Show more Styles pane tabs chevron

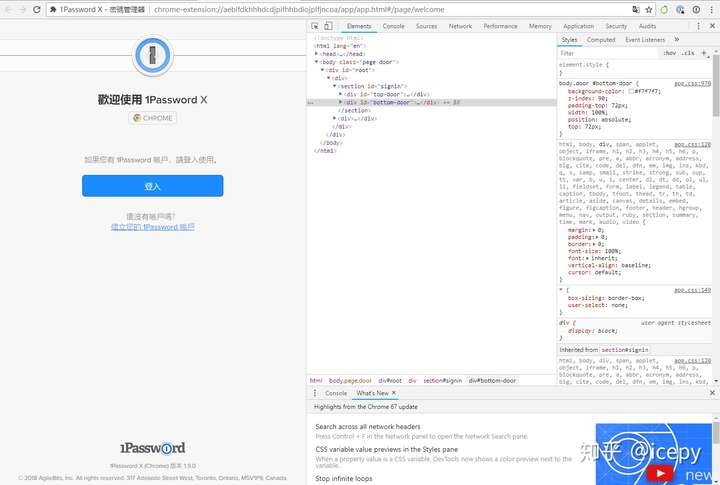[x=676, y=39]
